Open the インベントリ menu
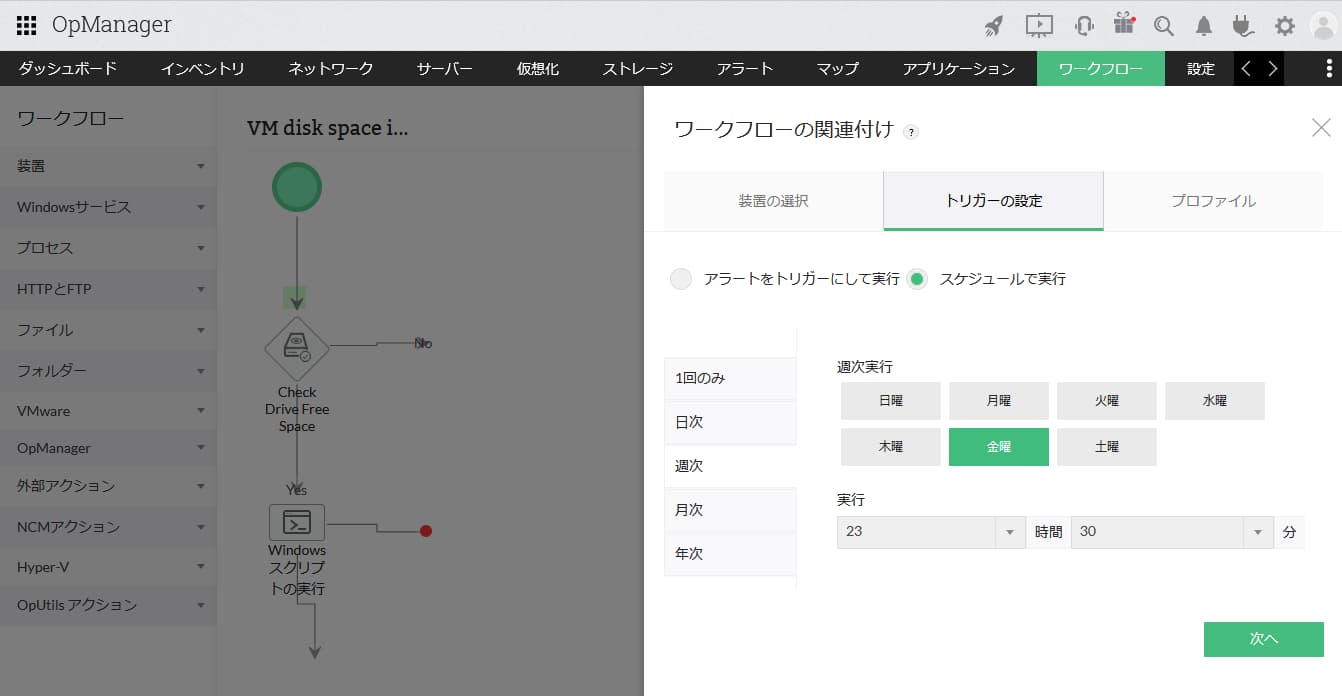This screenshot has width=1342, height=696. (x=203, y=68)
